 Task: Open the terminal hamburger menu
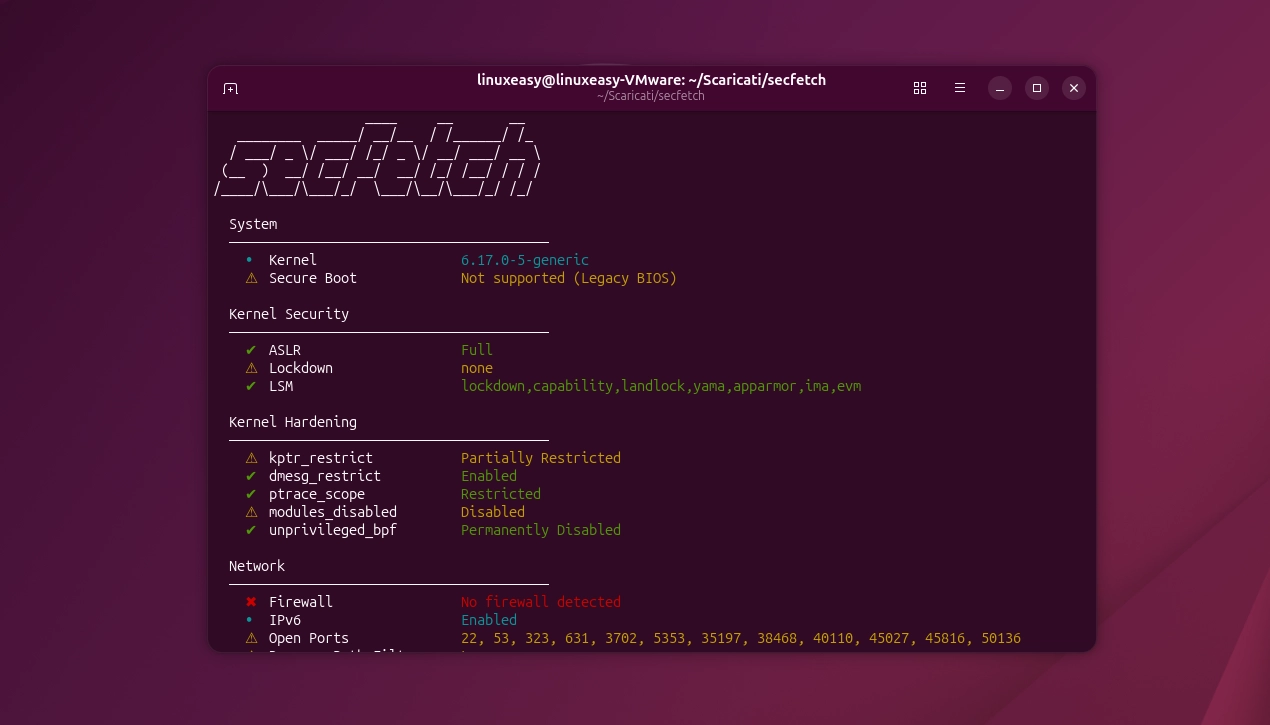[959, 88]
